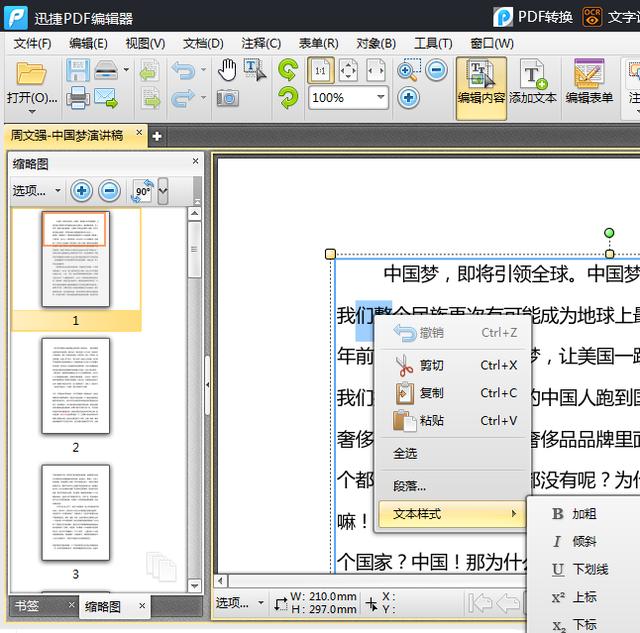Open a file with the 打开(O) folder icon

tap(31, 74)
